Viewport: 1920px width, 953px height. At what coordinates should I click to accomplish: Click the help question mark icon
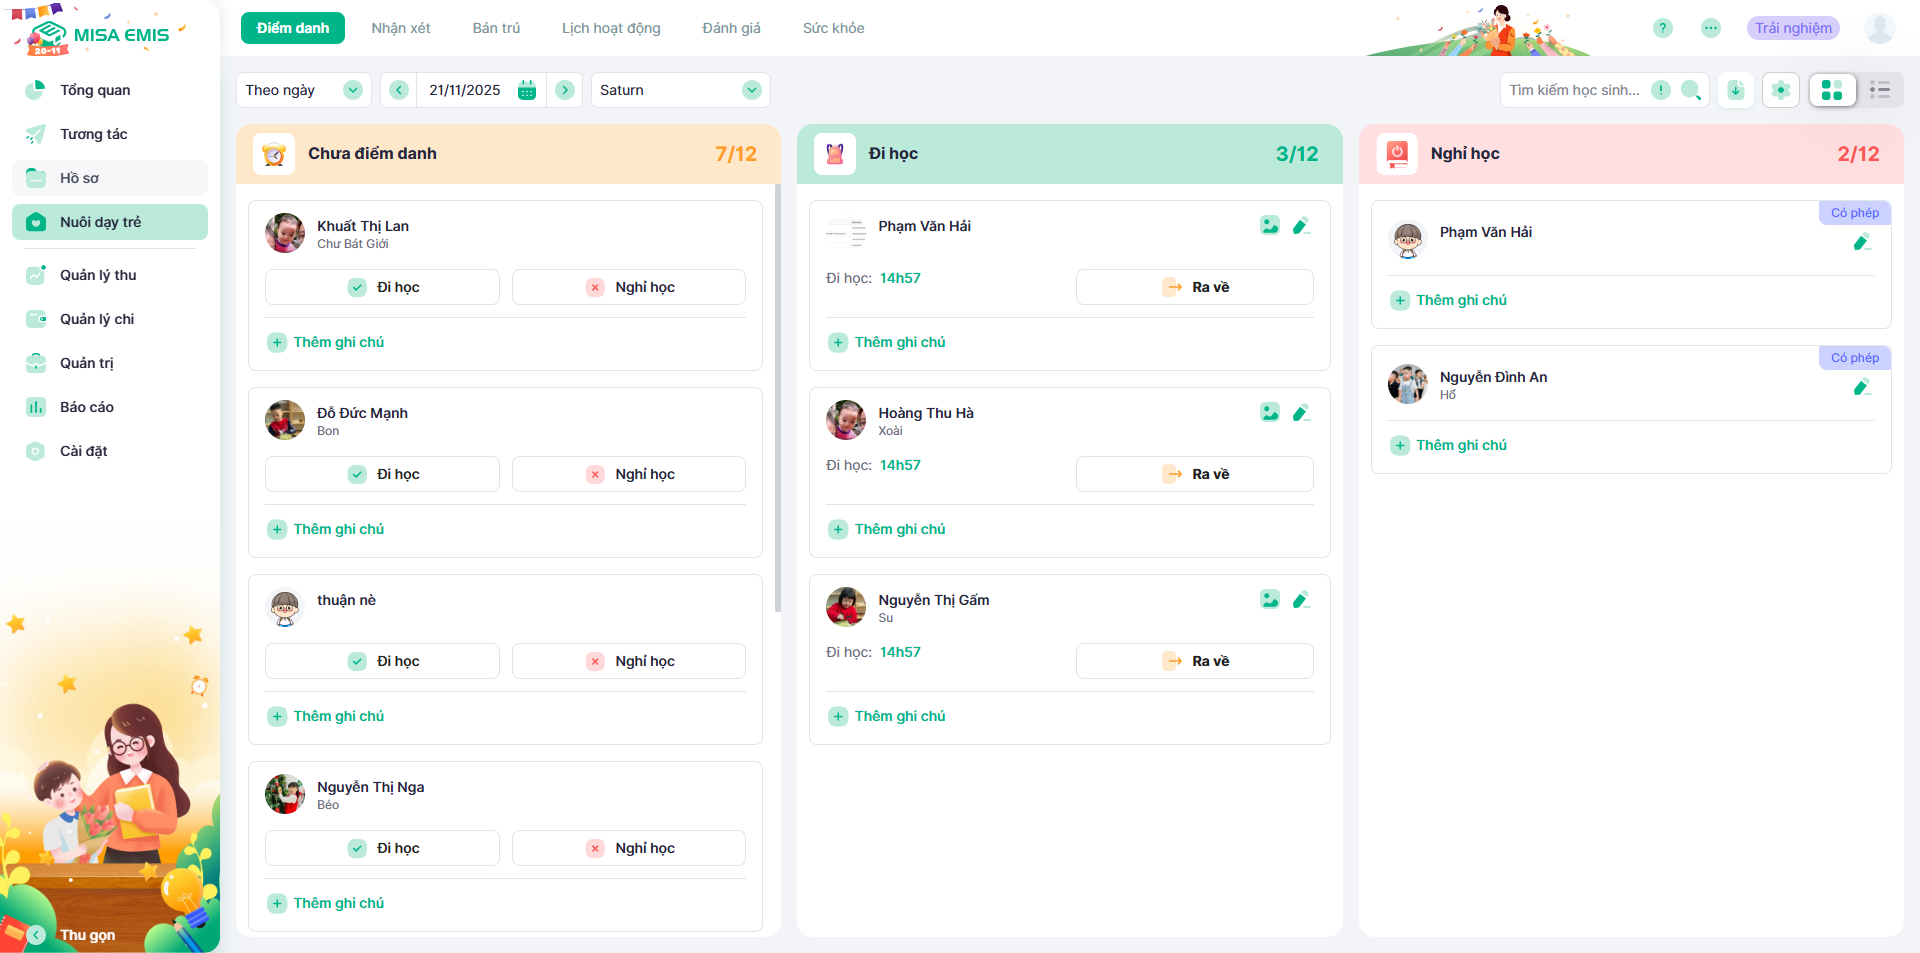click(1662, 28)
